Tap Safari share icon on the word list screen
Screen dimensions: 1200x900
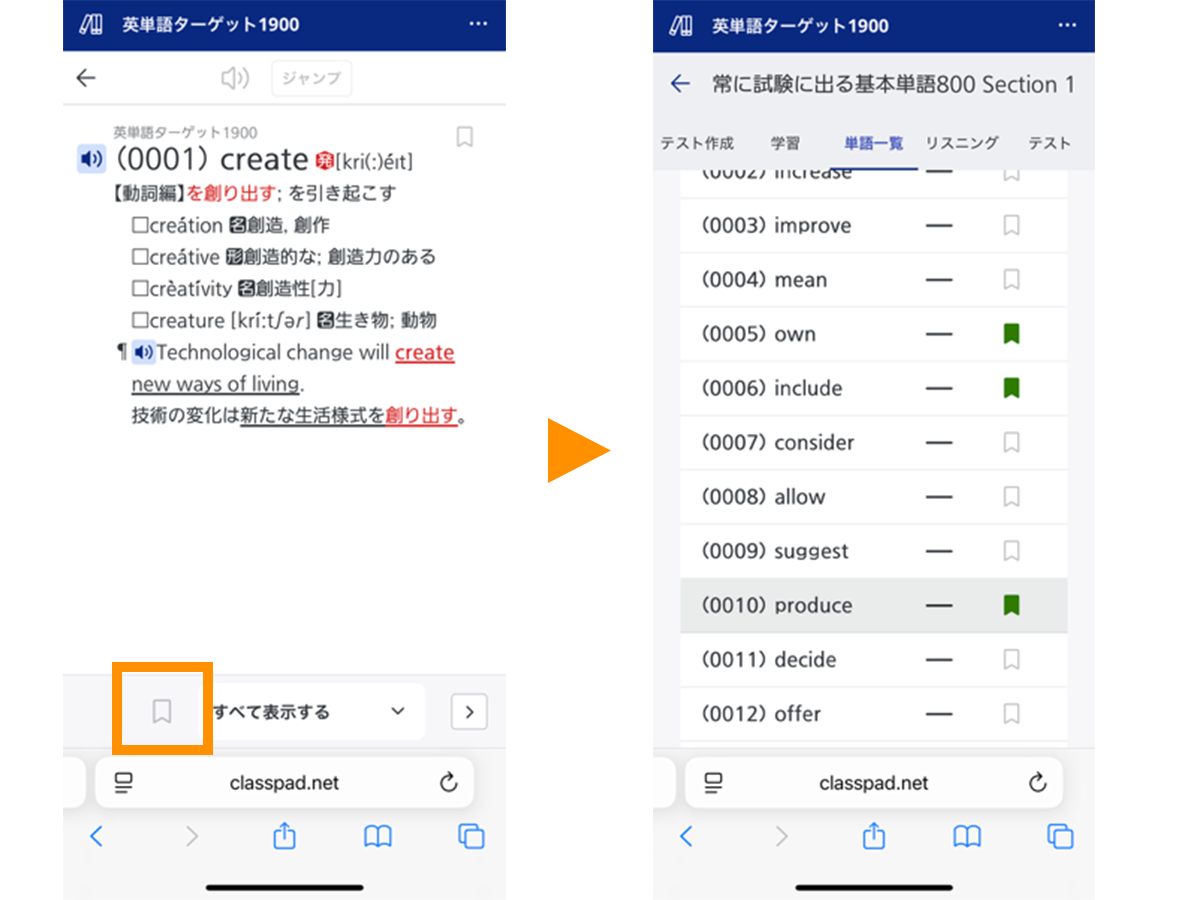click(x=875, y=835)
